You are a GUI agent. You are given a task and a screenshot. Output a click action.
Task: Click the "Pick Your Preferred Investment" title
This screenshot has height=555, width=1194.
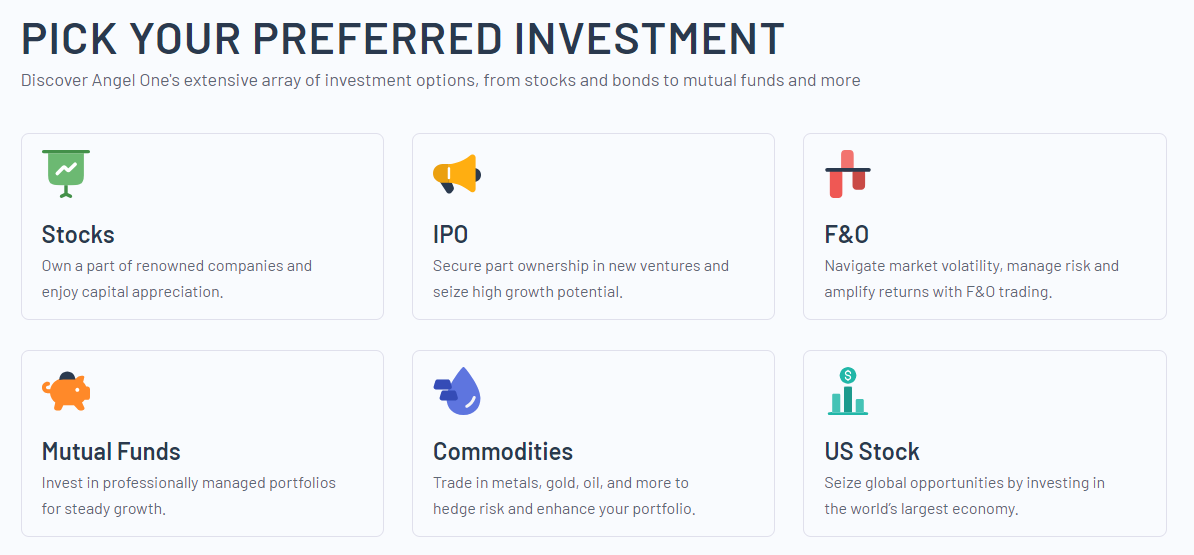click(403, 39)
